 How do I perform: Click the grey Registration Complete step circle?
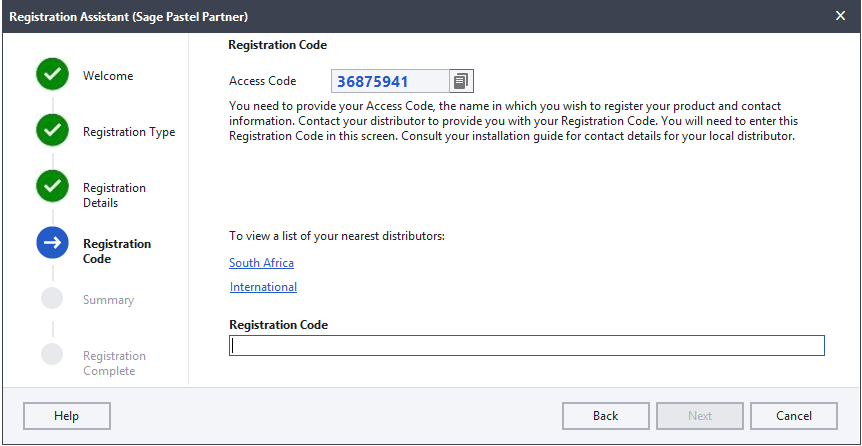click(x=52, y=355)
